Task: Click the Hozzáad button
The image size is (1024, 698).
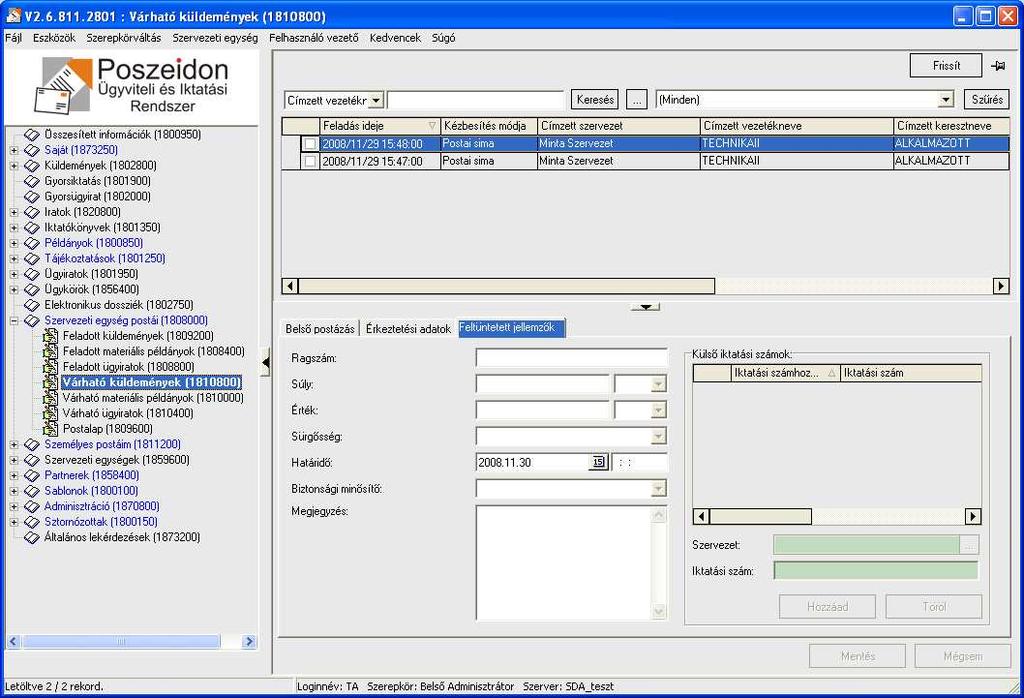Action: (x=827, y=607)
